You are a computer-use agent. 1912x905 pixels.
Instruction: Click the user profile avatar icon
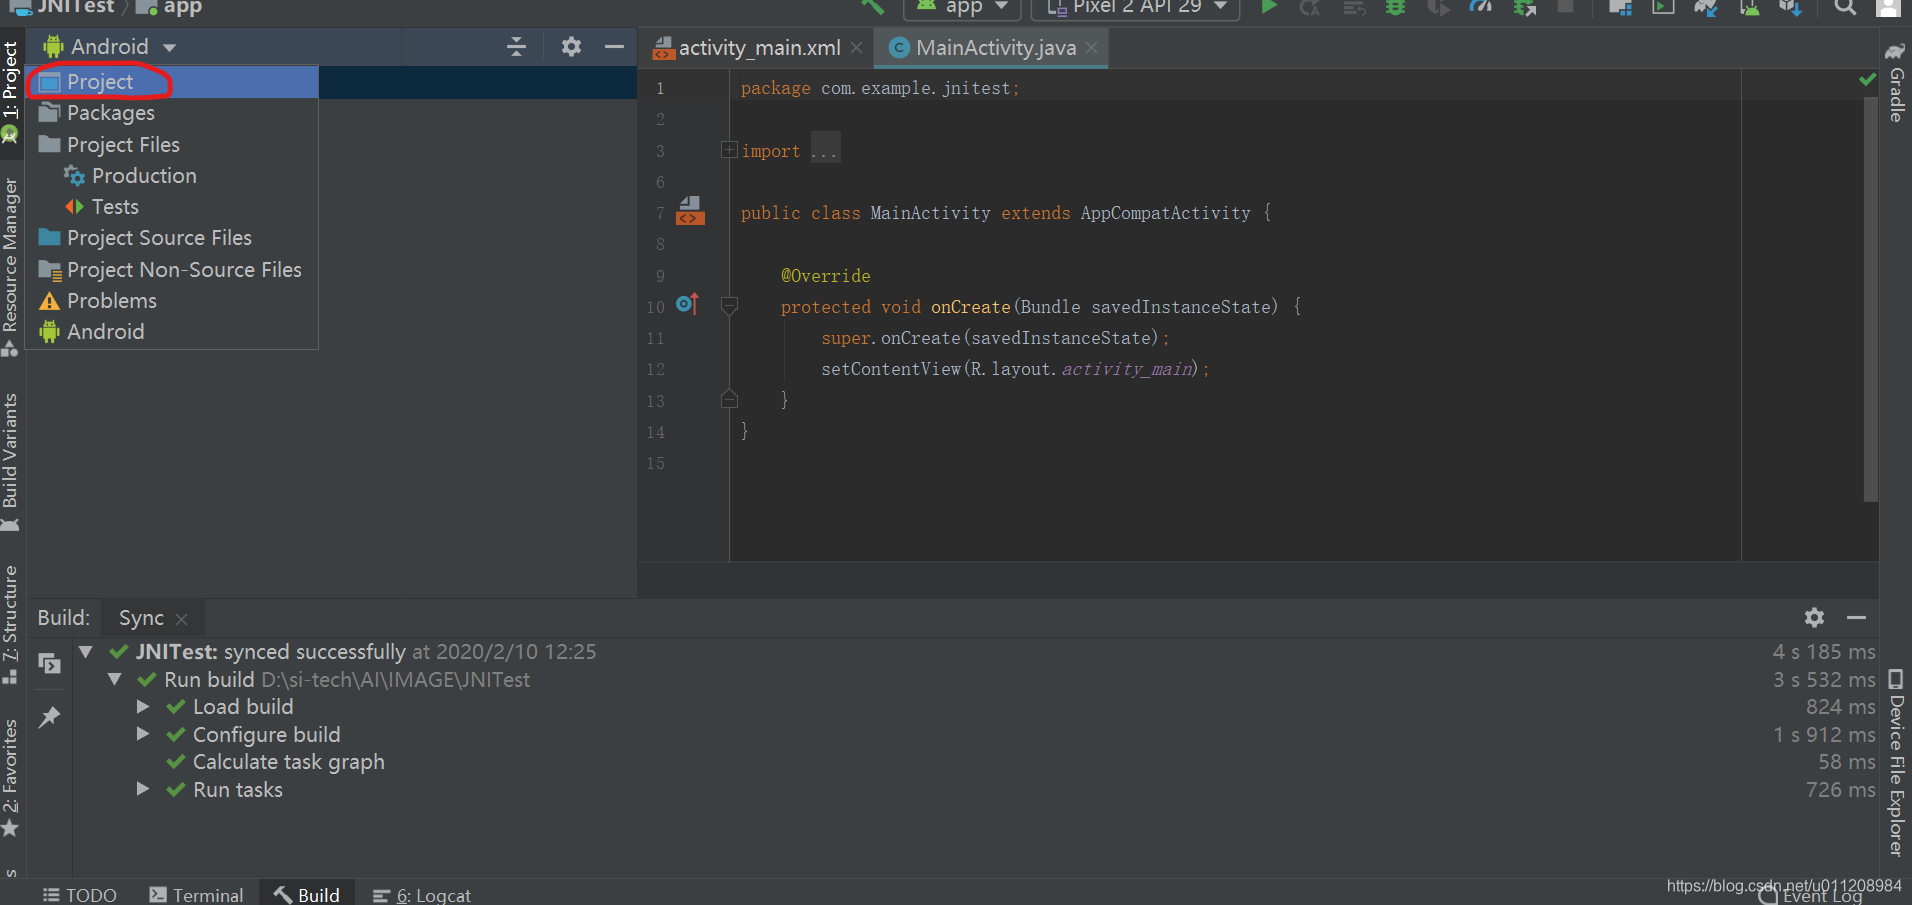click(x=1888, y=6)
